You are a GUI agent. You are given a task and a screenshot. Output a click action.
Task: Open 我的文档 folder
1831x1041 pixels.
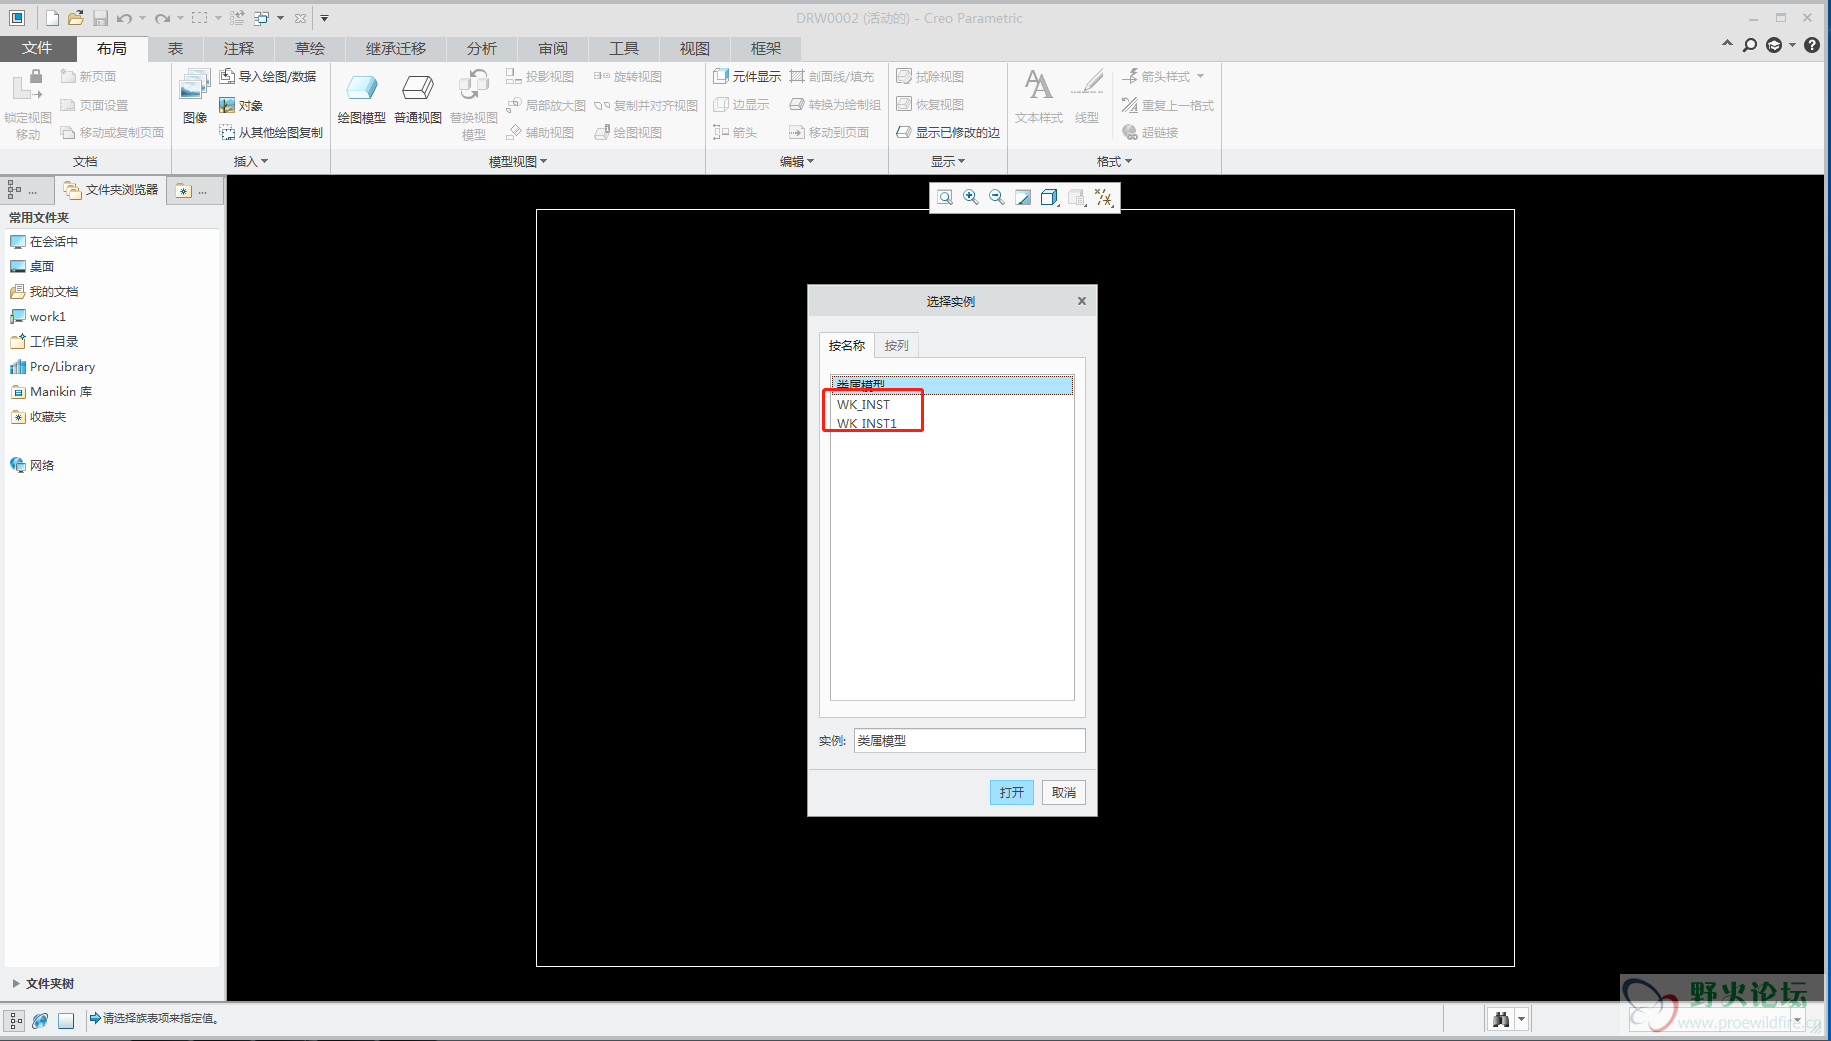tap(44, 291)
